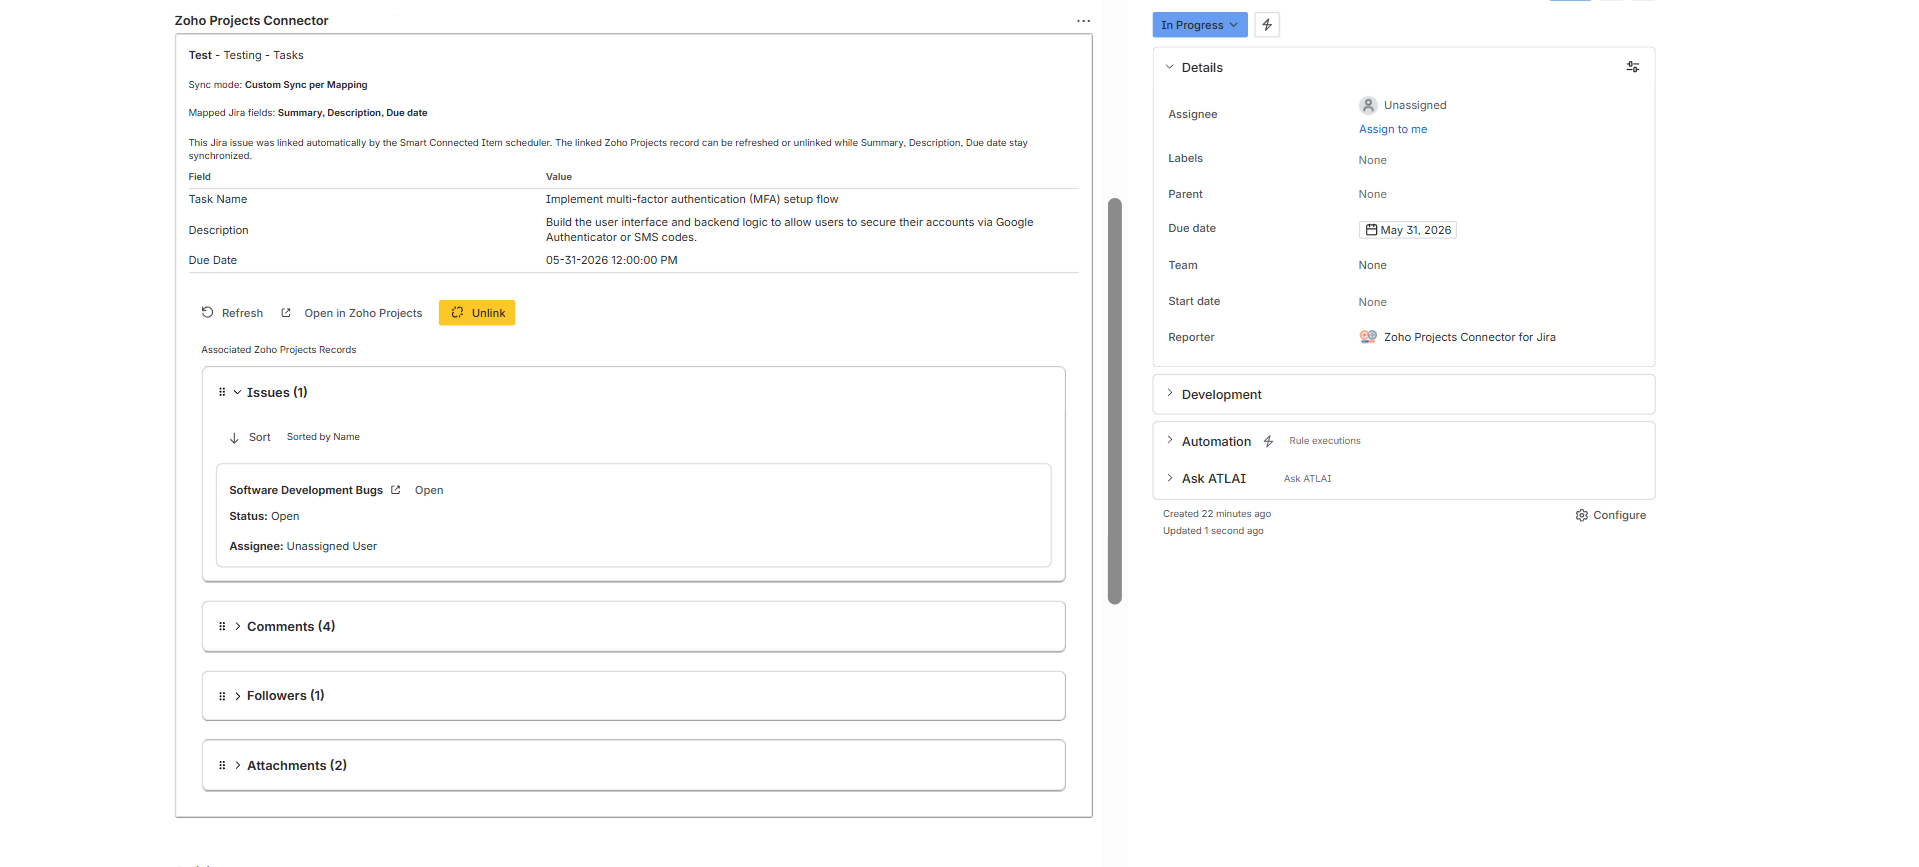This screenshot has height=867, width=1919.
Task: Expand the Ask ATLAI panel
Action: pos(1169,478)
